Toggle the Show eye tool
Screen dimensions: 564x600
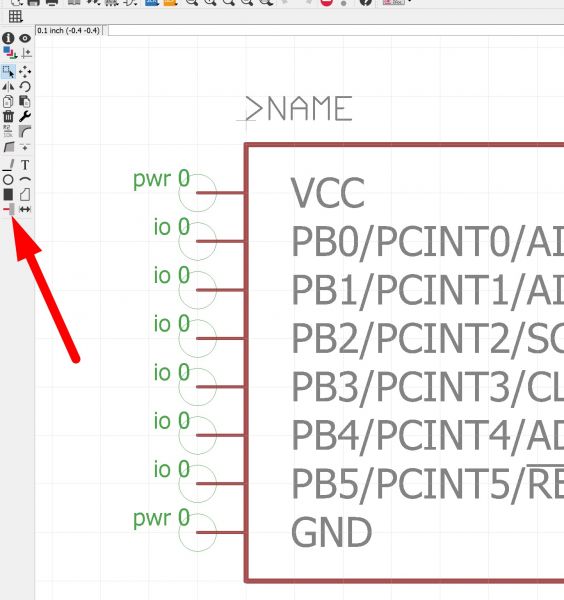(x=25, y=38)
